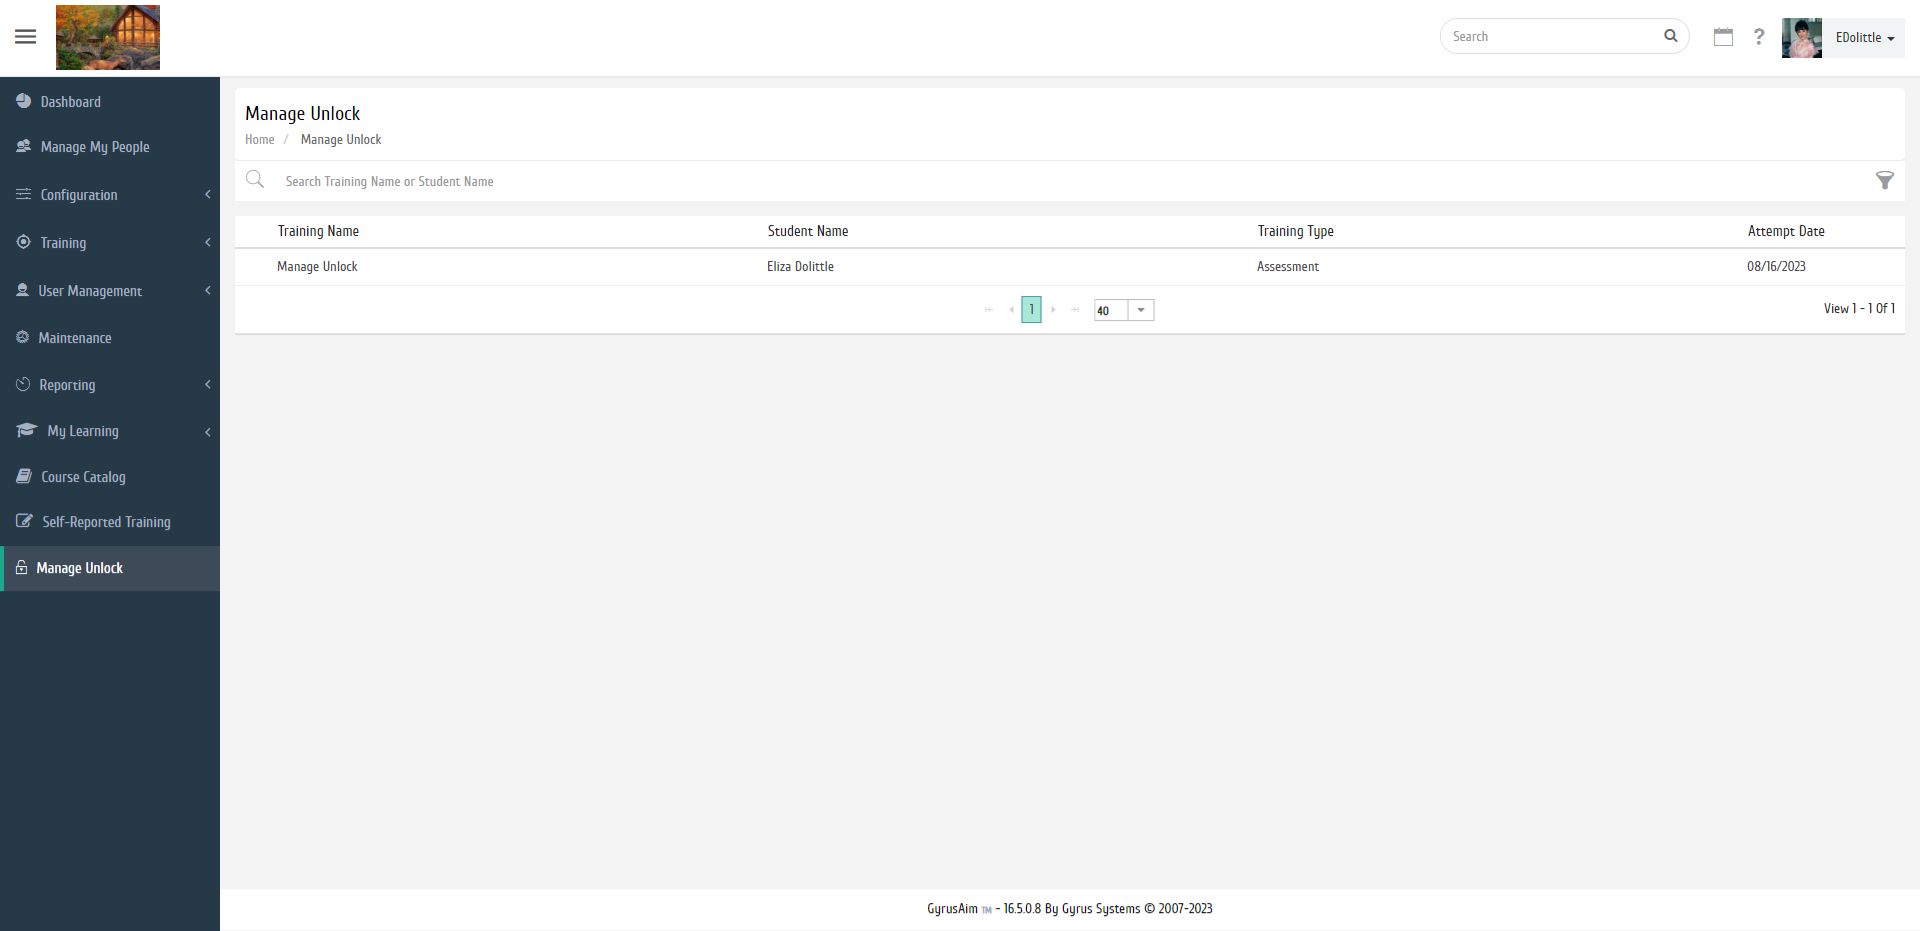
Task: Toggle the hamburger sidebar menu
Action: [26, 37]
